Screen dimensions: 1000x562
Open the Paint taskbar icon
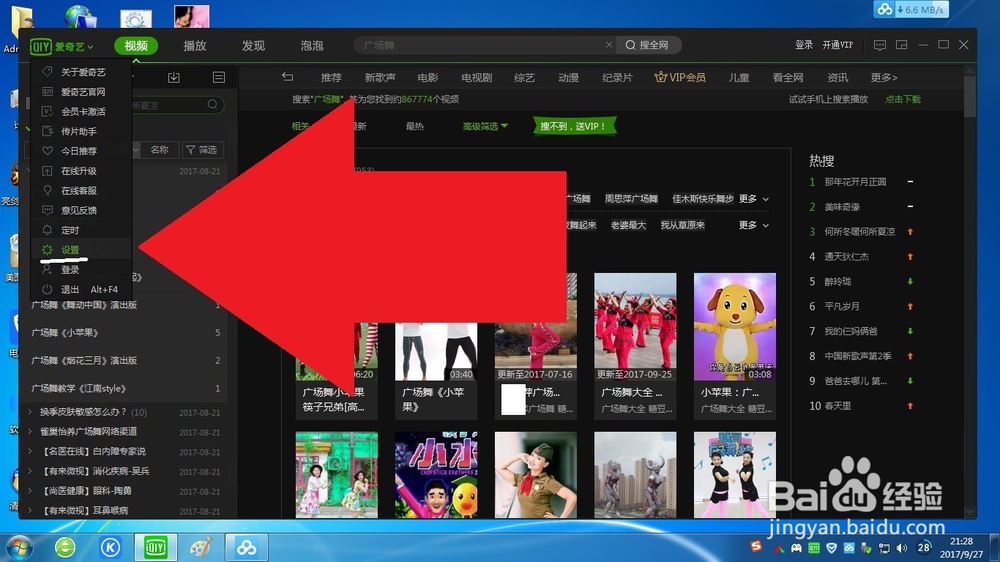pyautogui.click(x=201, y=547)
